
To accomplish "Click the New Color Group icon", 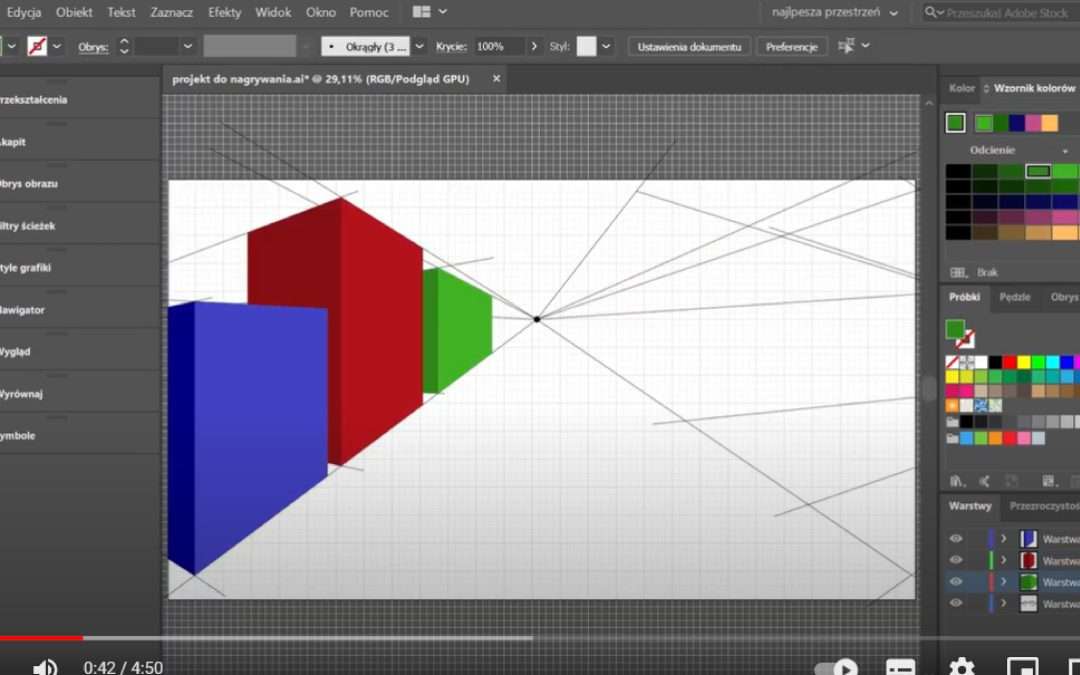I will click(x=1048, y=481).
